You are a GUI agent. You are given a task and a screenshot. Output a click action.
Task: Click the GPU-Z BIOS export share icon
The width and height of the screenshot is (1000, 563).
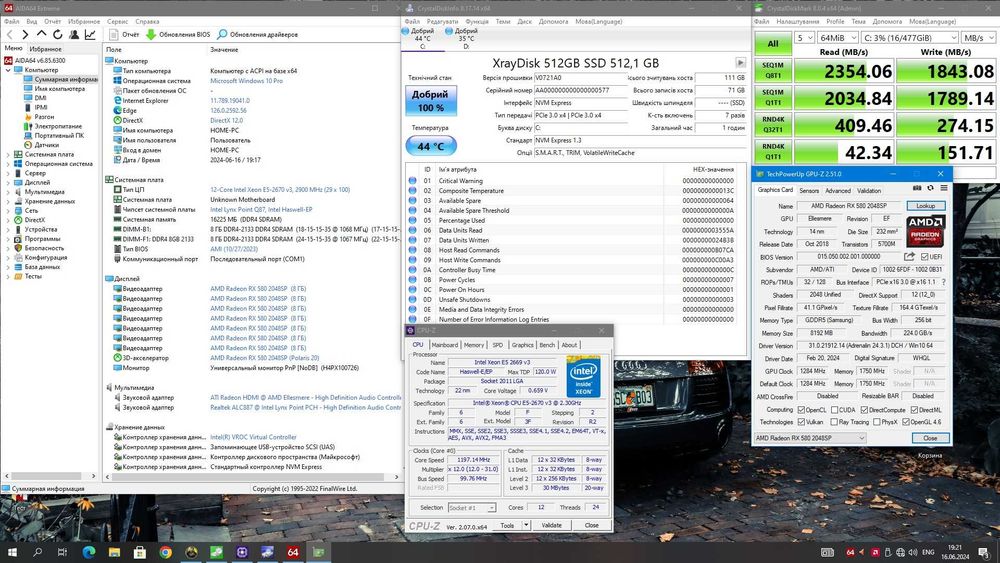coord(907,255)
